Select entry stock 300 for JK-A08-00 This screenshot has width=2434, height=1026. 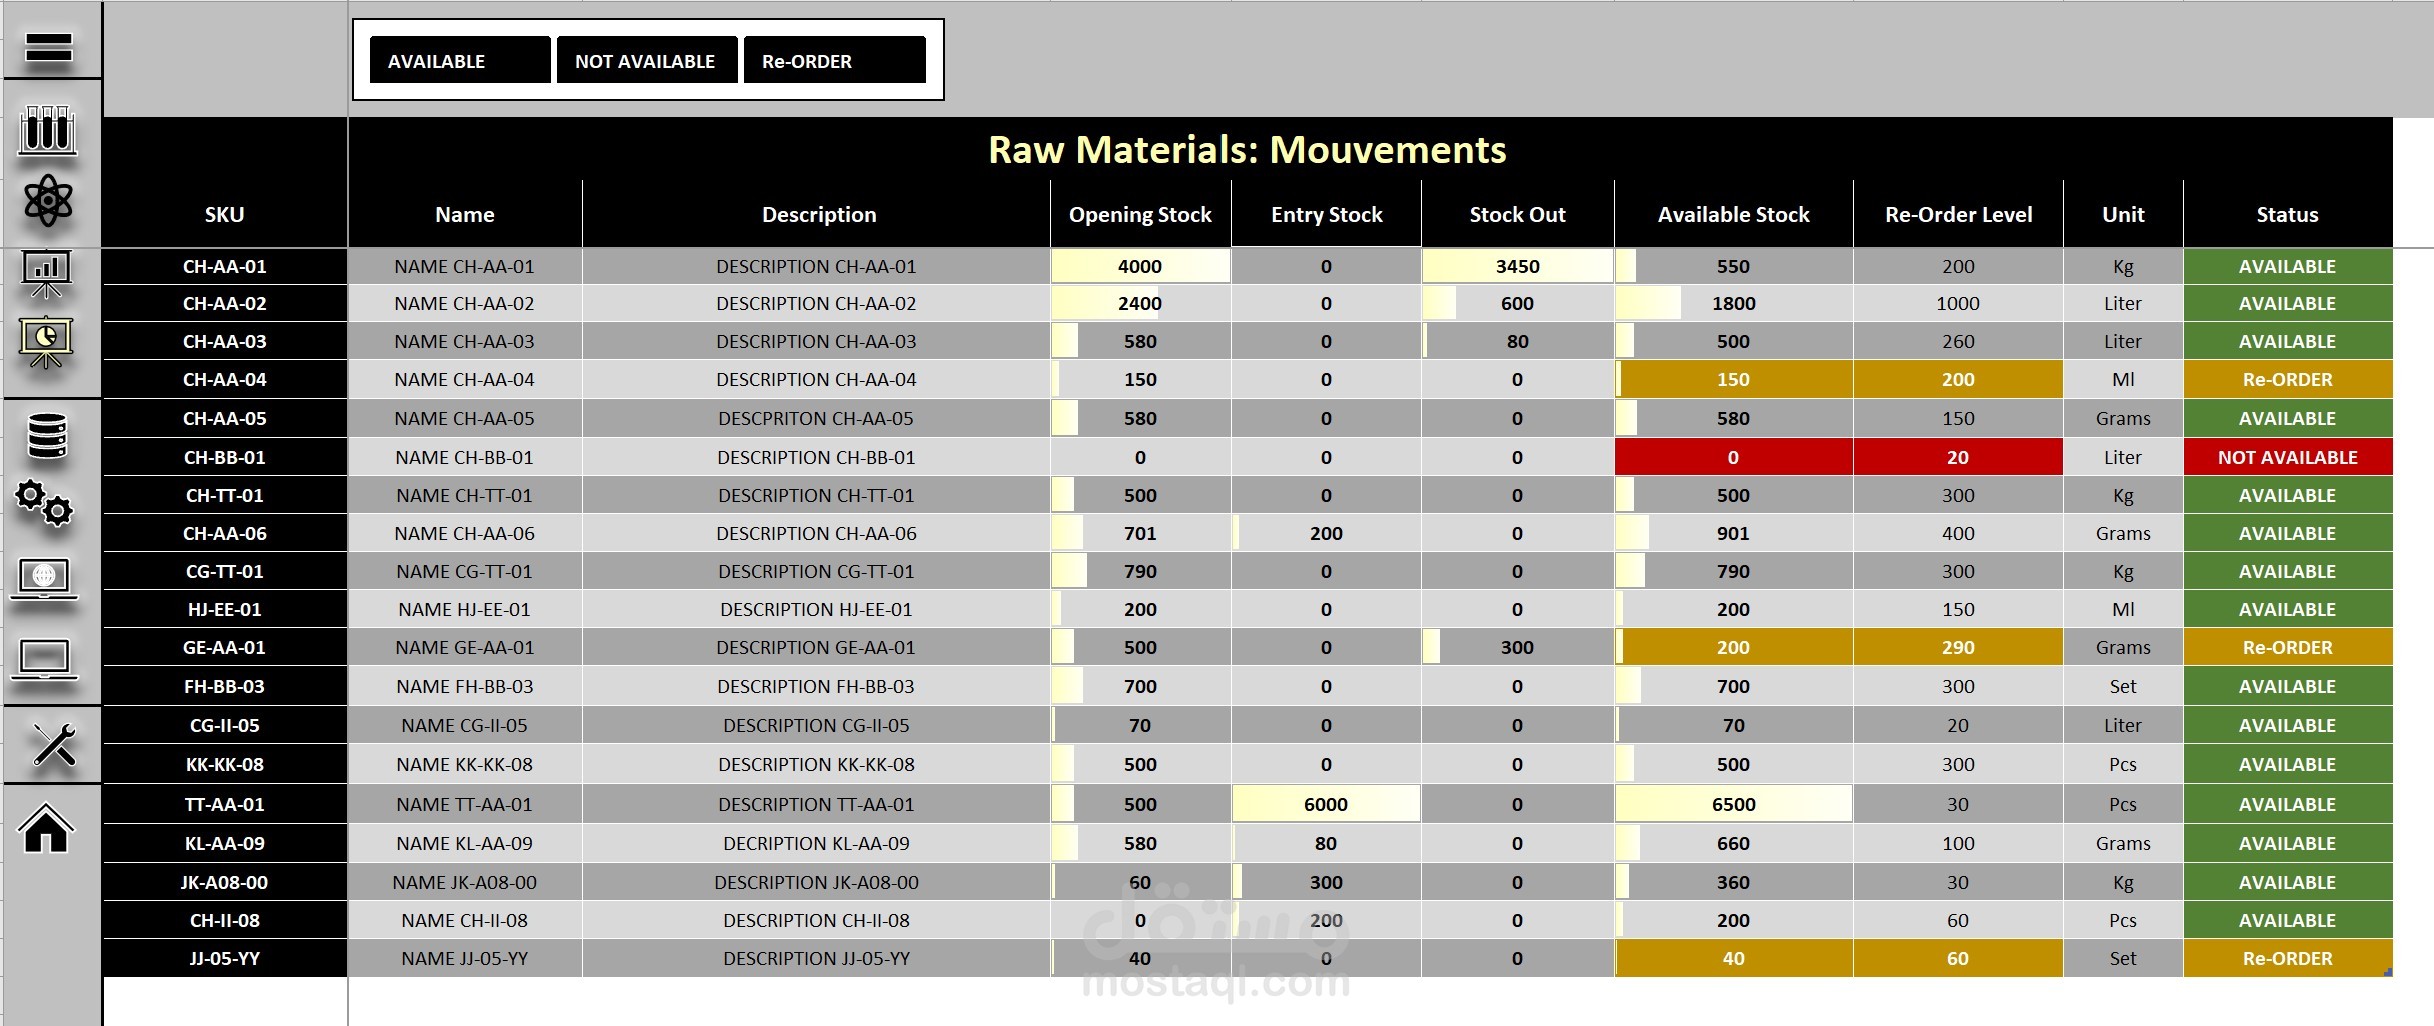coord(1326,882)
